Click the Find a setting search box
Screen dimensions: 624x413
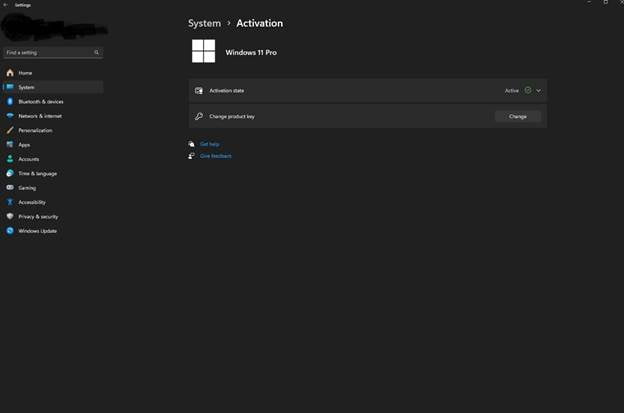(x=53, y=53)
